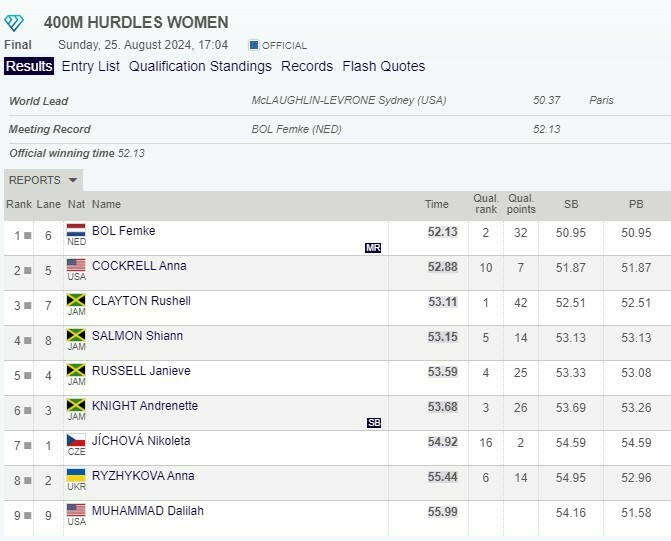This screenshot has width=671, height=541.
Task: Open the Flash Quotes link
Action: (383, 66)
